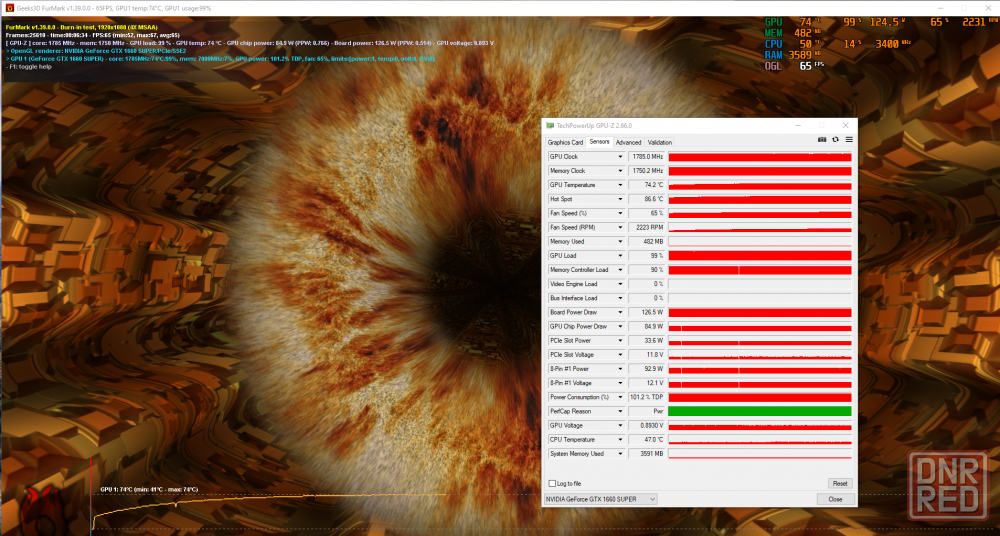Click the 84.9 W chip power value
This screenshot has height=536, width=1000.
(647, 327)
